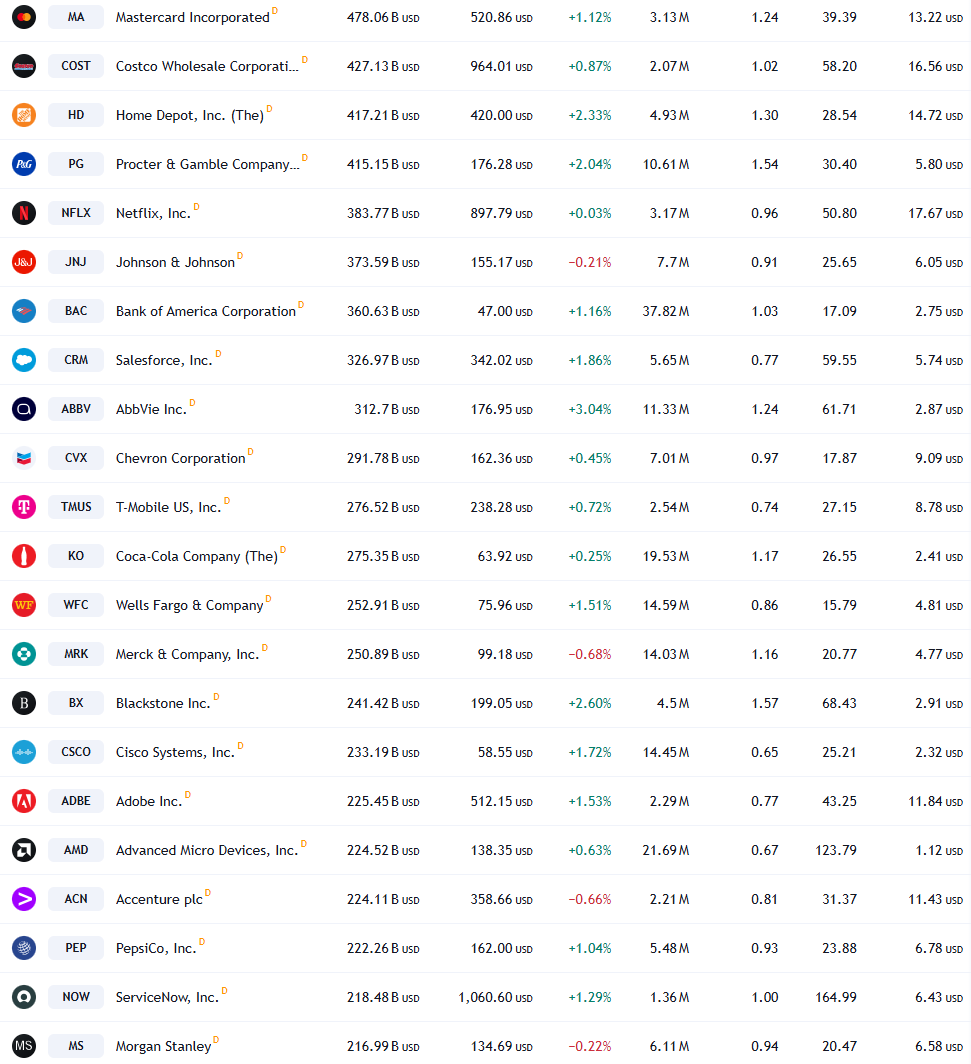Click the 164.99 P/E value for ServiceNow
The image size is (971, 1064).
[836, 997]
